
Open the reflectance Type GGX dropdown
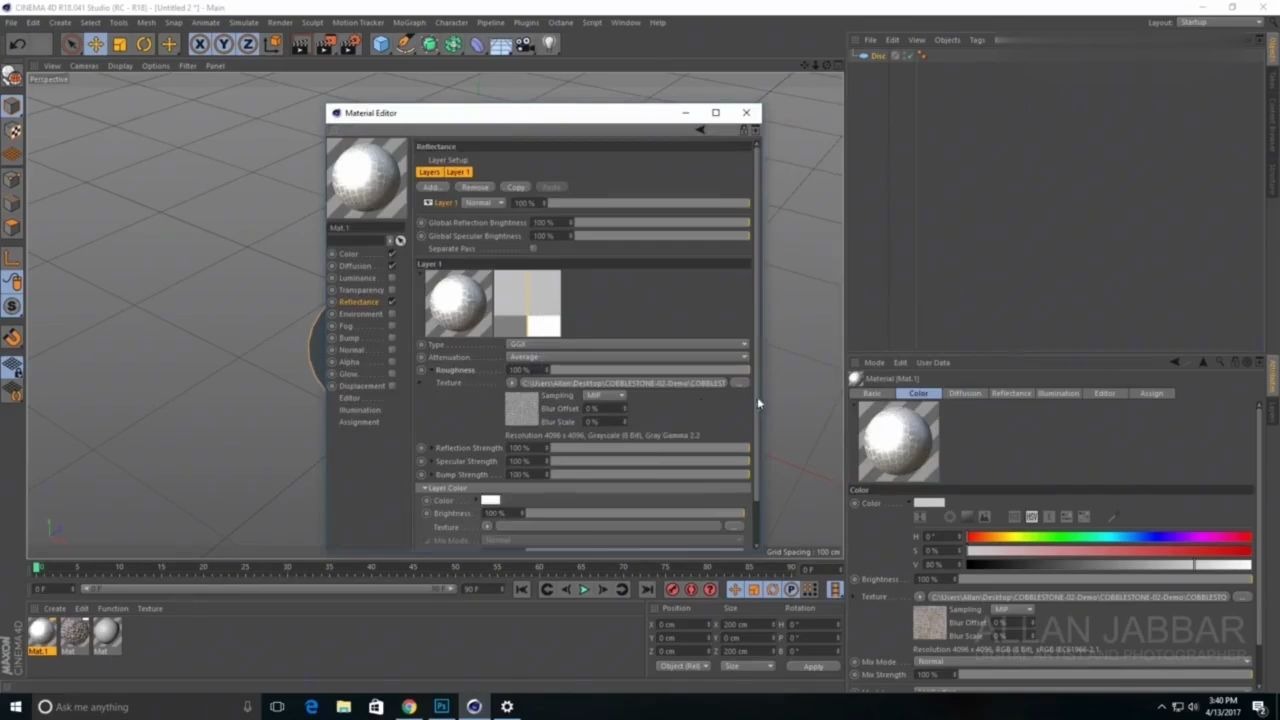(627, 344)
